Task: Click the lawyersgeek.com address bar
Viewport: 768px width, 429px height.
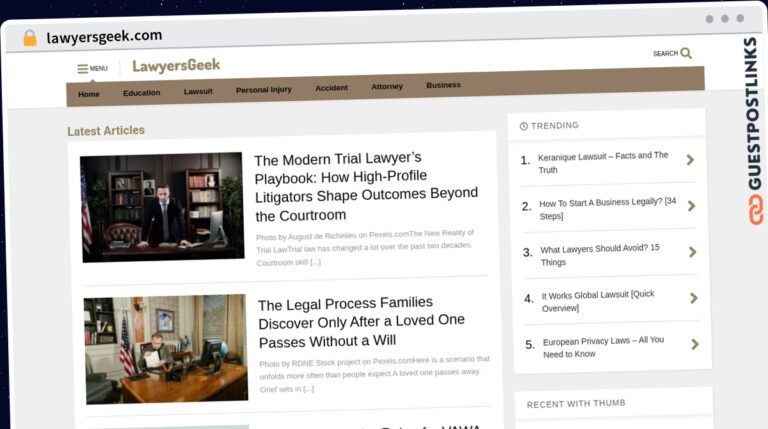Action: pyautogui.click(x=104, y=37)
